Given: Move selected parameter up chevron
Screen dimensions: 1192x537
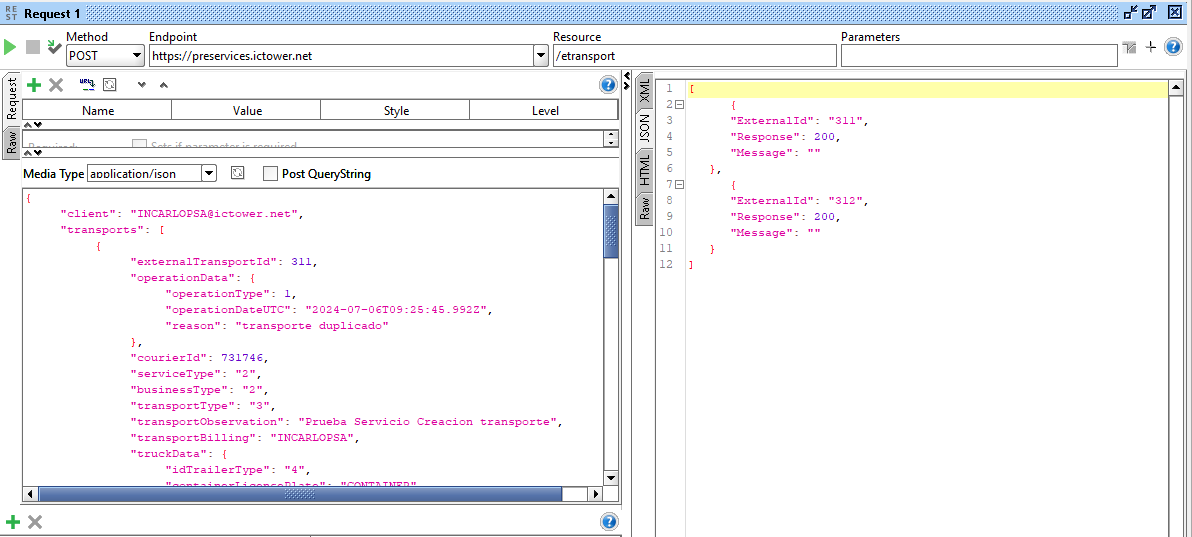Looking at the screenshot, I should click(x=163, y=85).
